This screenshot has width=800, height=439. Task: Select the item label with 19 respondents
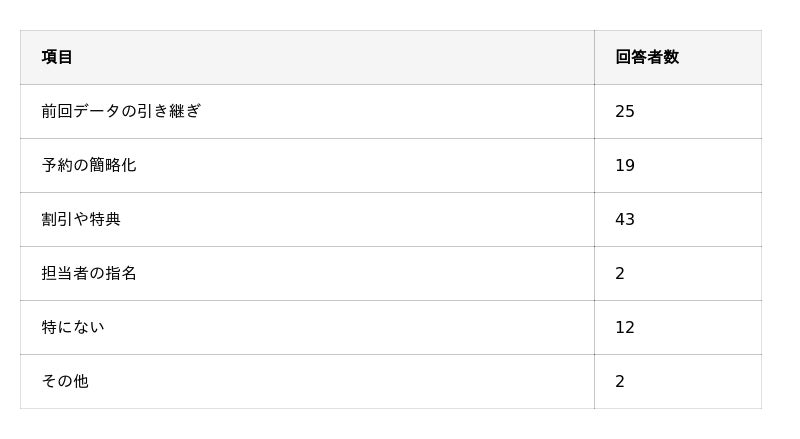89,165
